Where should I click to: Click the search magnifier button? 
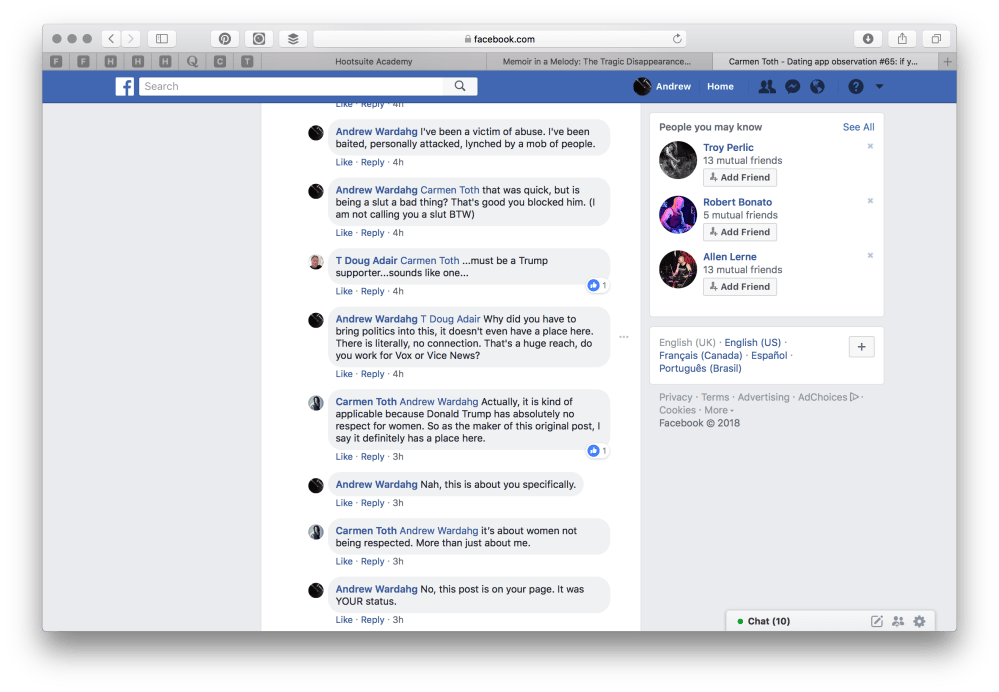460,87
